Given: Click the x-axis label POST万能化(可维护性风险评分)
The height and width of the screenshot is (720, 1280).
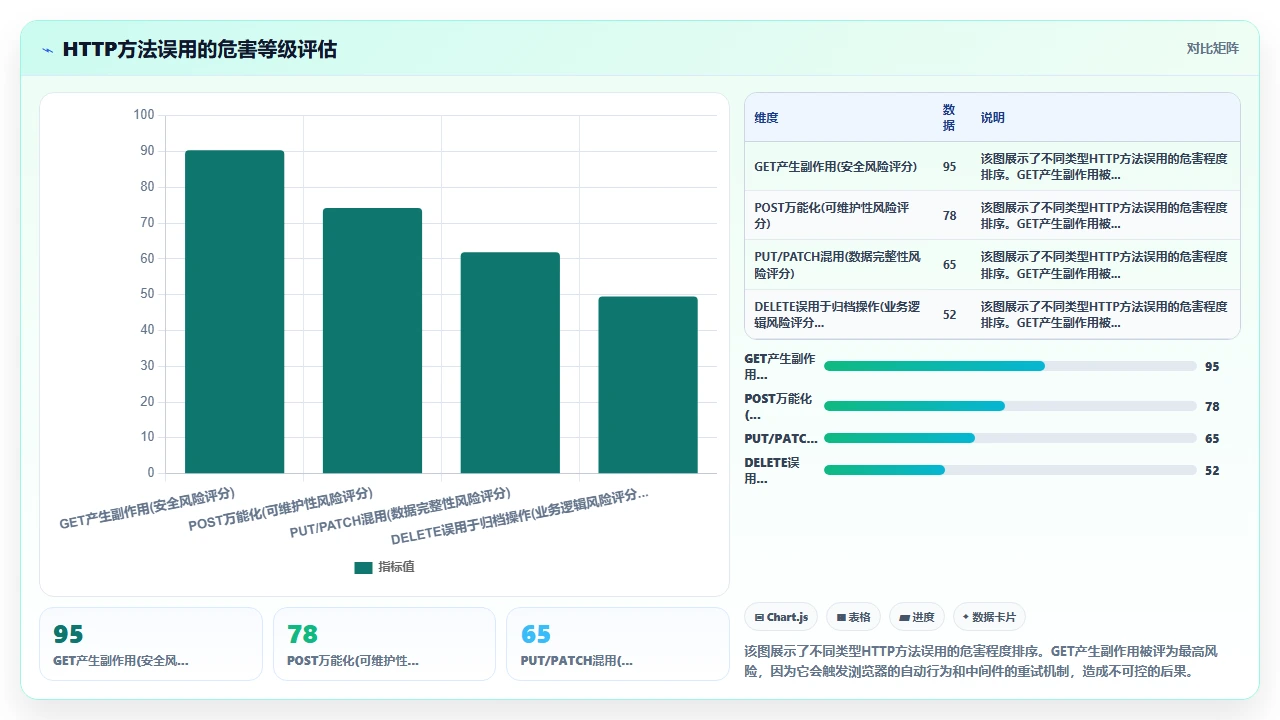Looking at the screenshot, I should [x=280, y=509].
